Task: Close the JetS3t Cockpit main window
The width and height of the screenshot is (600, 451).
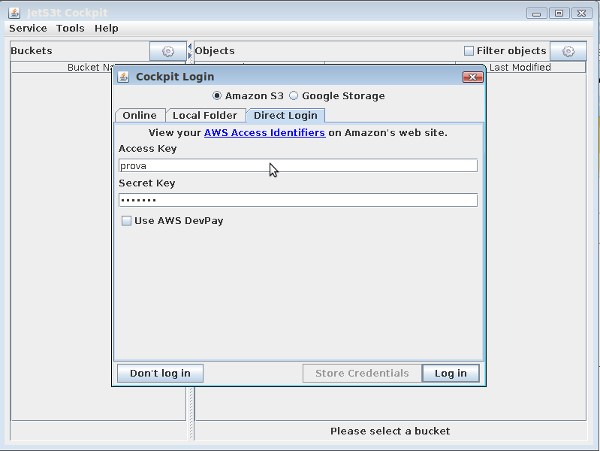Action: click(x=582, y=13)
